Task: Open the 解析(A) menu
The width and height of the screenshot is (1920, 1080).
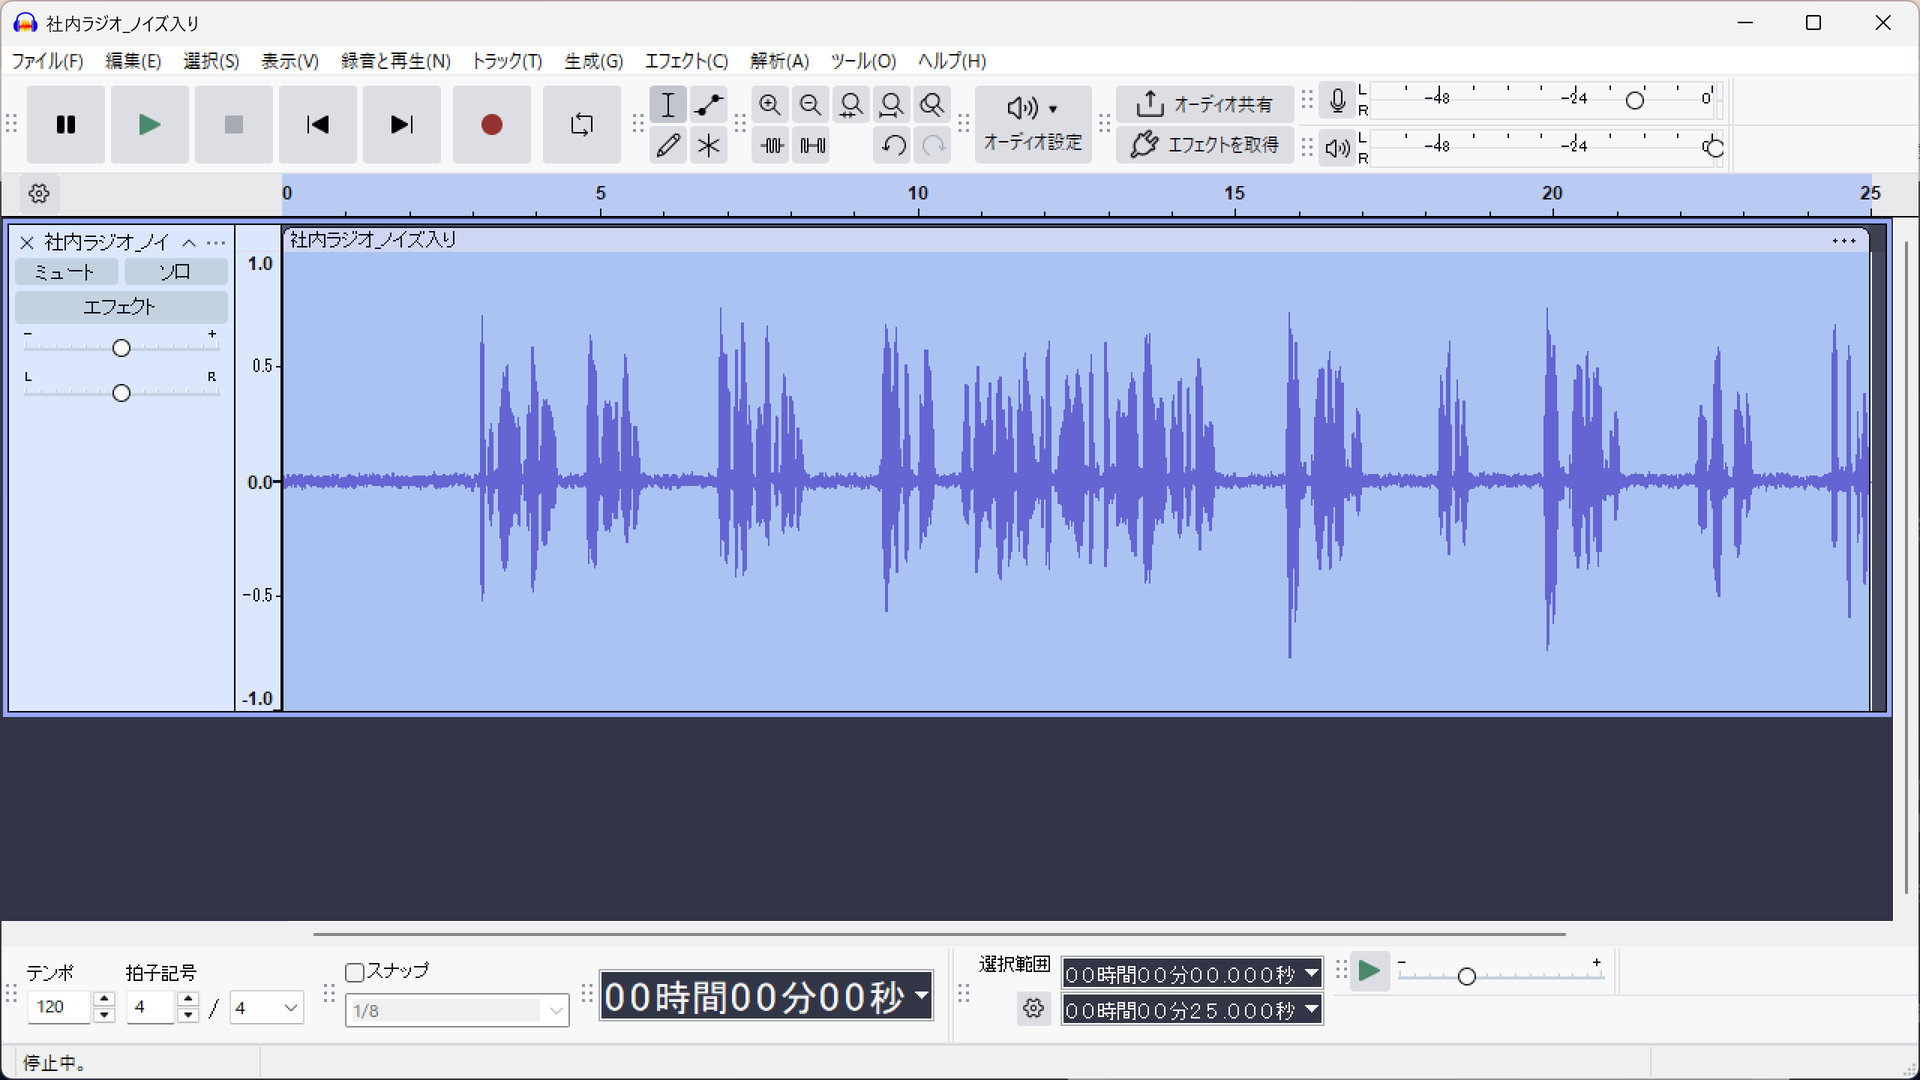Action: click(779, 61)
